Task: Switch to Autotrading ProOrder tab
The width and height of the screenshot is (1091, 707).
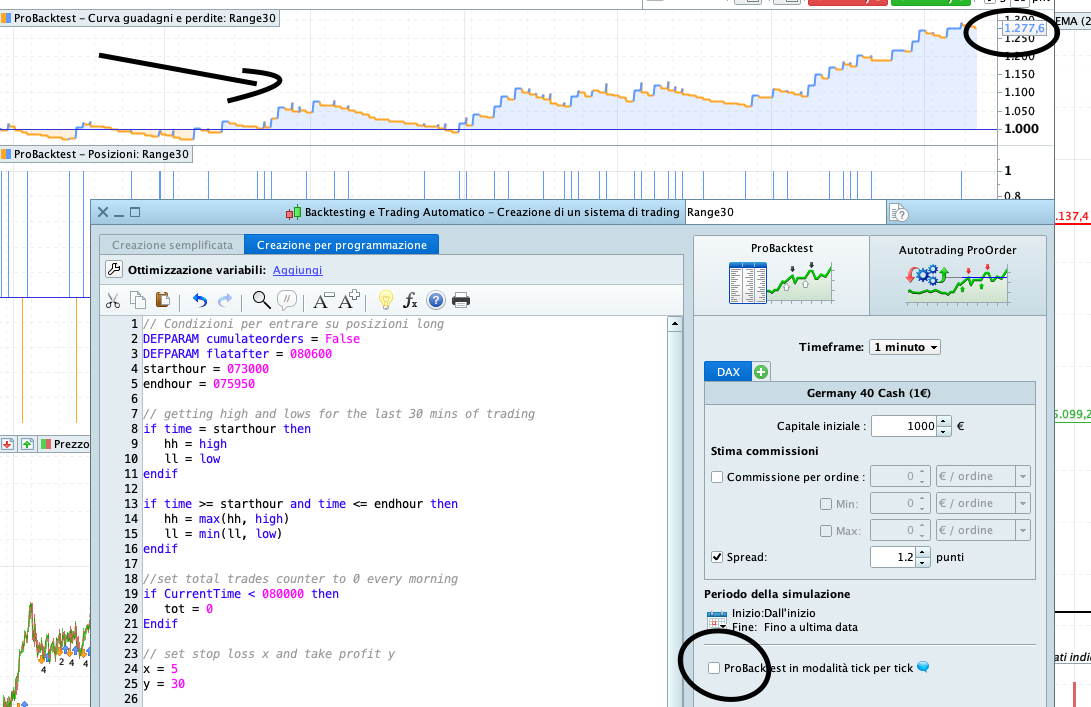Action: 957,276
